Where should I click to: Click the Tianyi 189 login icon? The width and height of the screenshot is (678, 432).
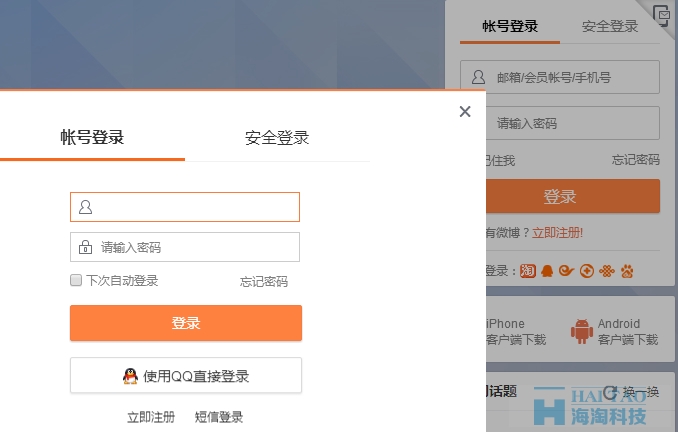coord(567,271)
